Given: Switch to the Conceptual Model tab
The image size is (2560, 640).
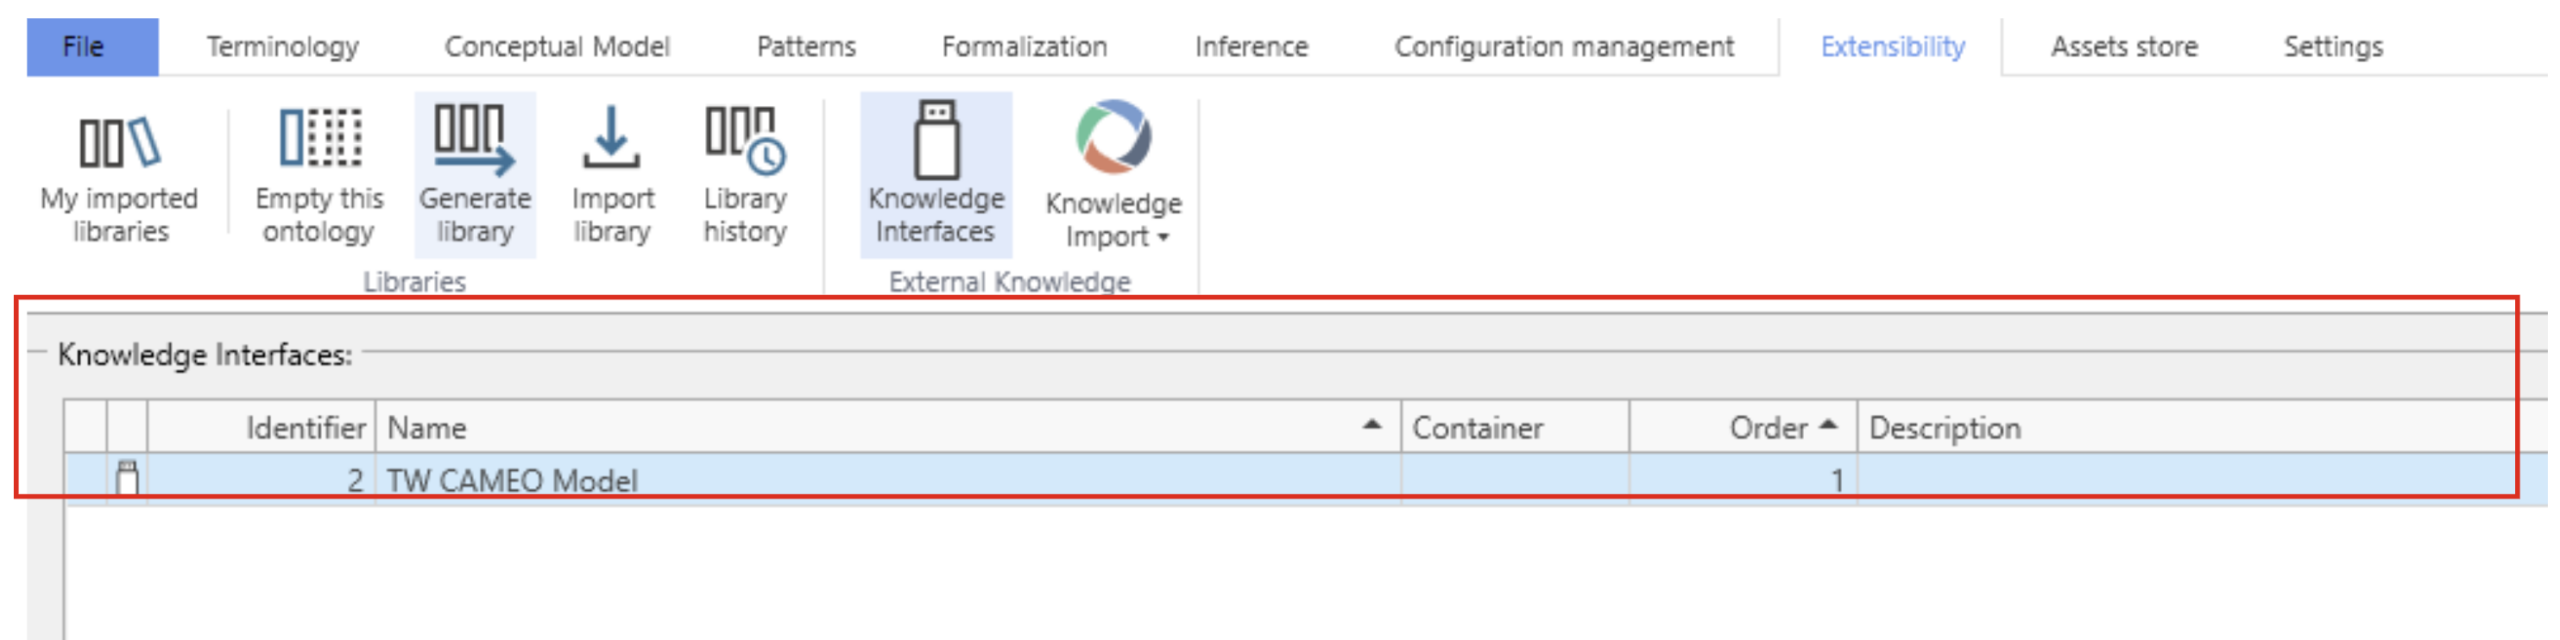Looking at the screenshot, I should [557, 46].
